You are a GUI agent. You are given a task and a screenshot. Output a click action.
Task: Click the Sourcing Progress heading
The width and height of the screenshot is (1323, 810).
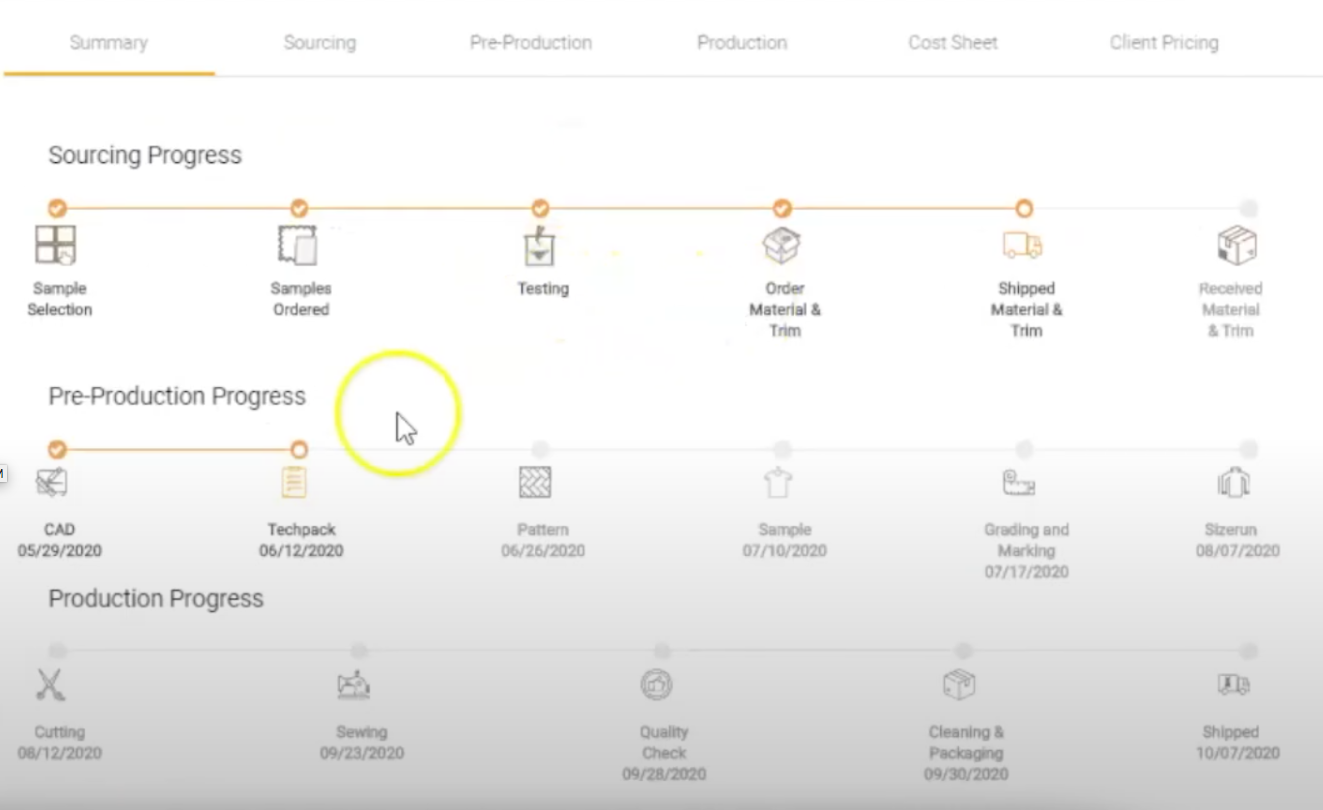pyautogui.click(x=145, y=156)
